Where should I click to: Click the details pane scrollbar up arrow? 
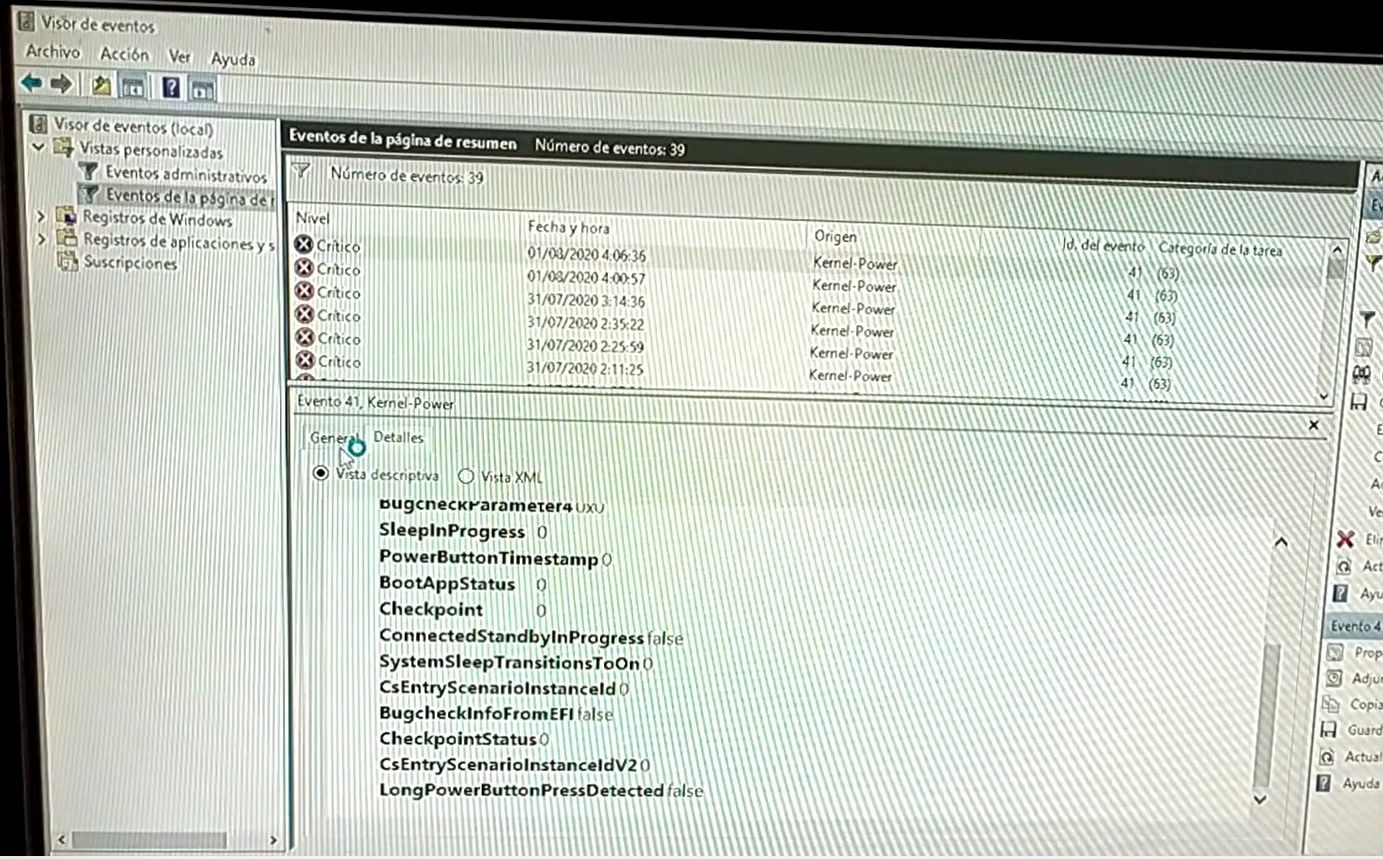(x=1280, y=541)
